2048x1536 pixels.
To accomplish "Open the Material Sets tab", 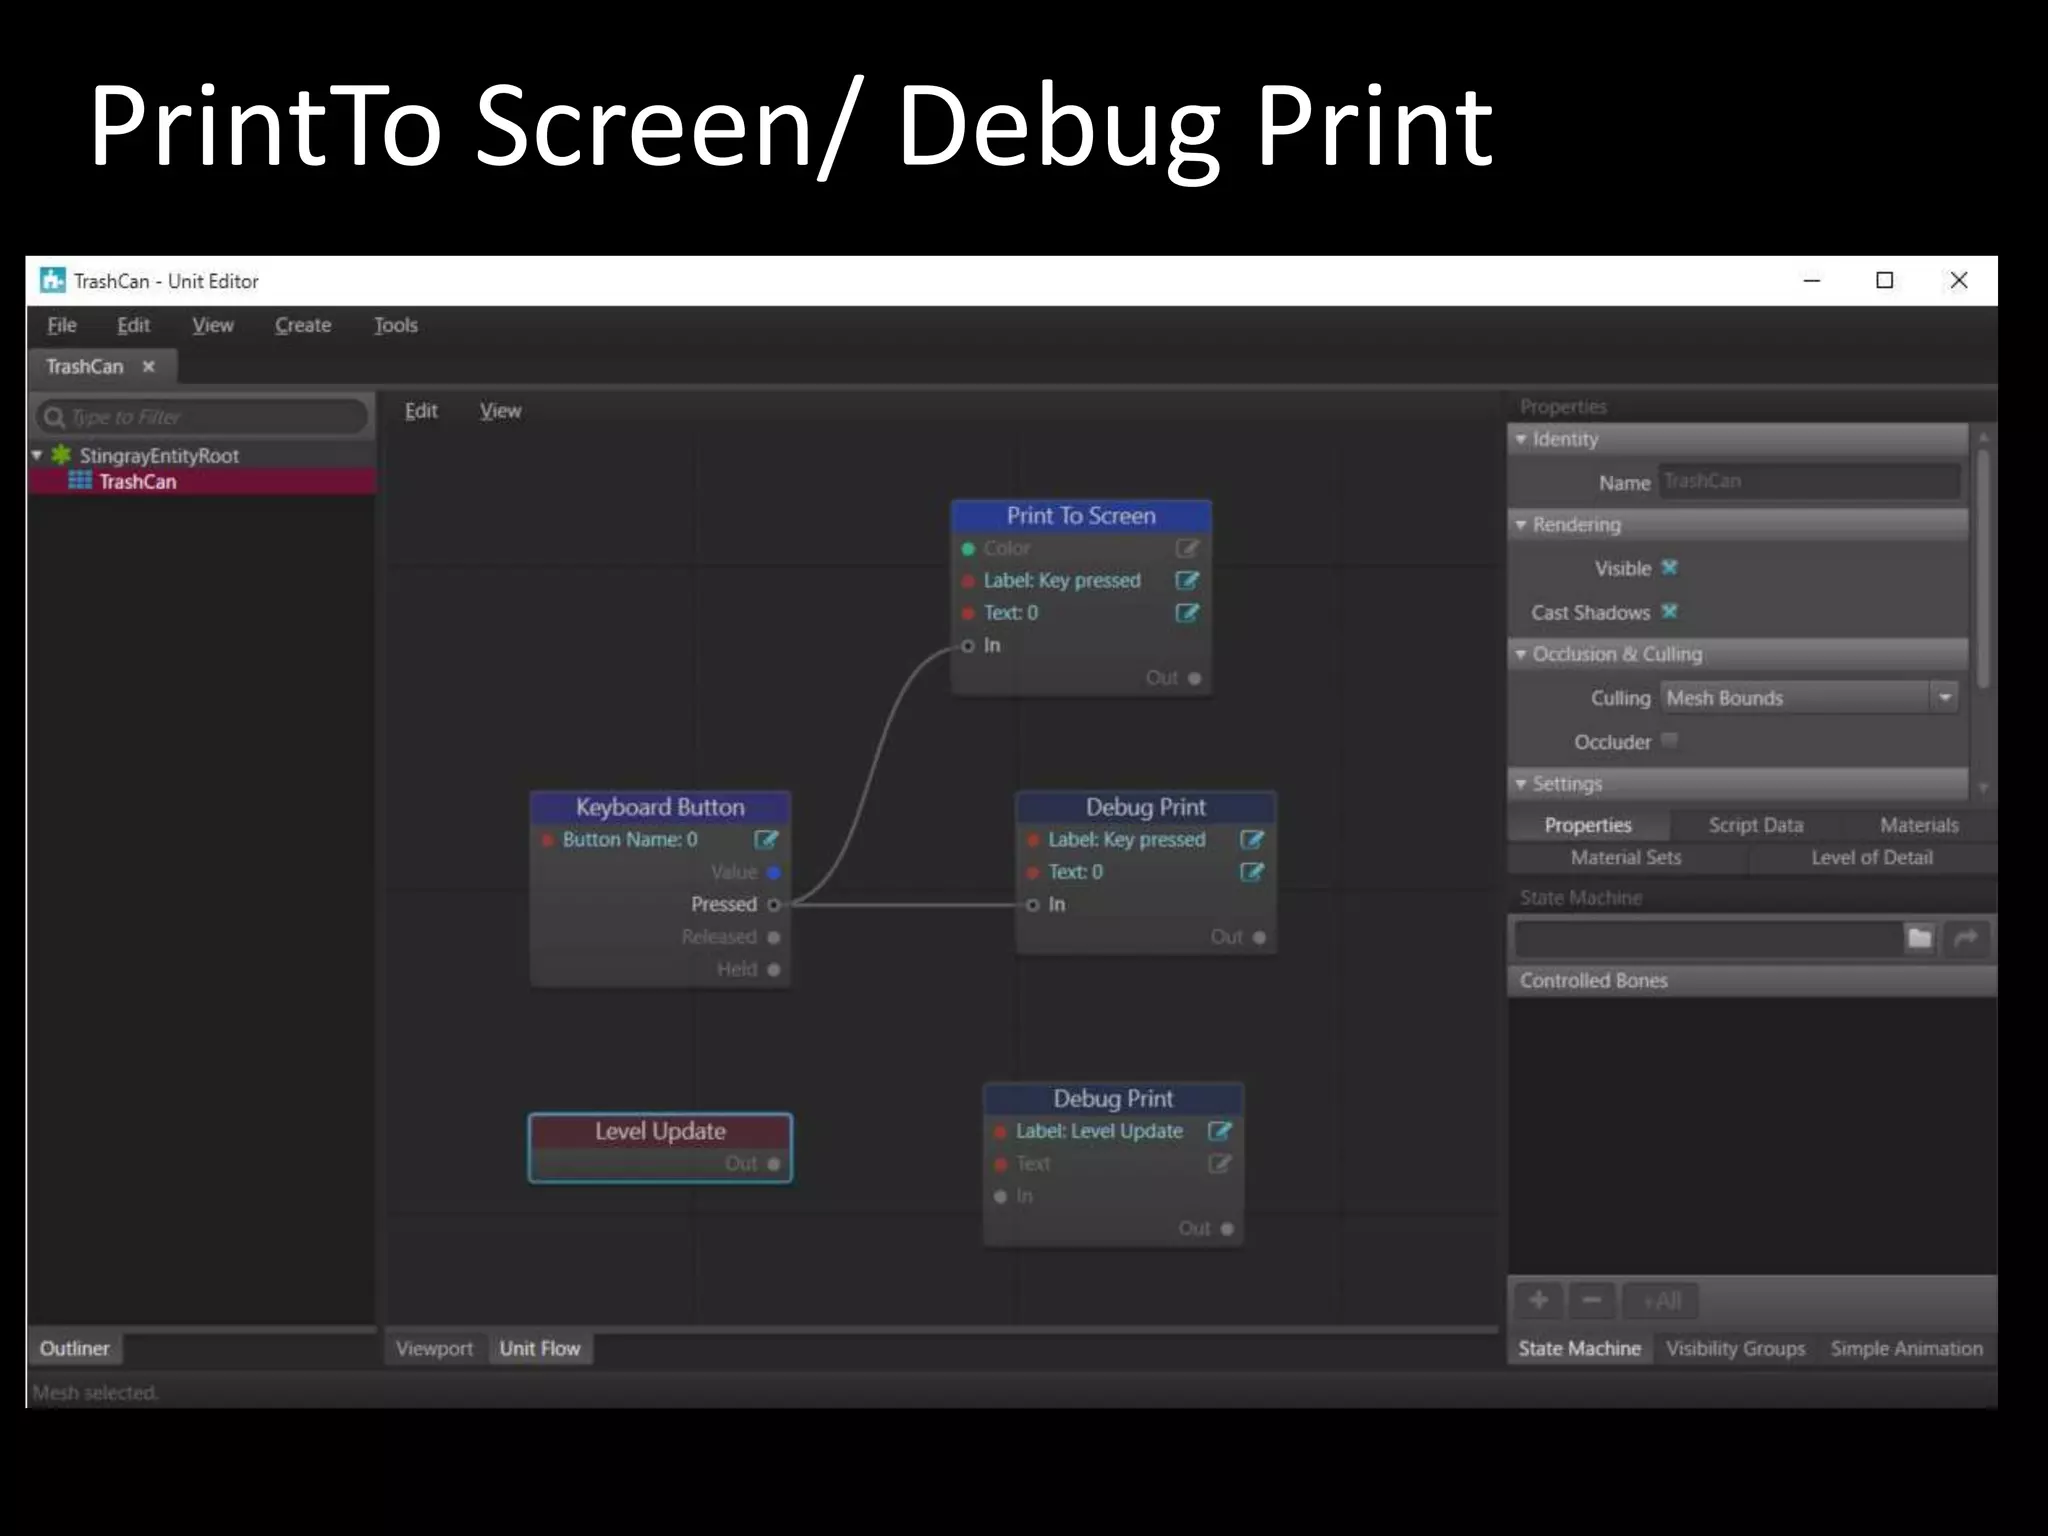I will tap(1626, 857).
